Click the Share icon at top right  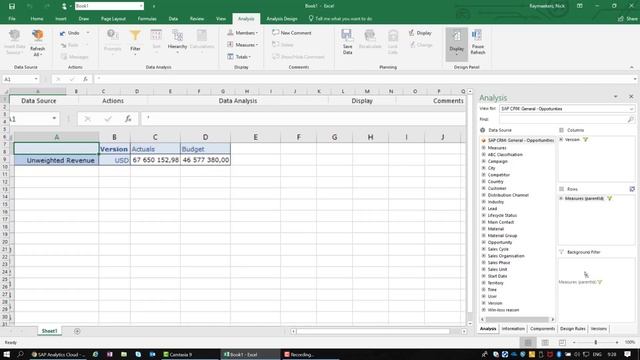pyautogui.click(x=621, y=19)
